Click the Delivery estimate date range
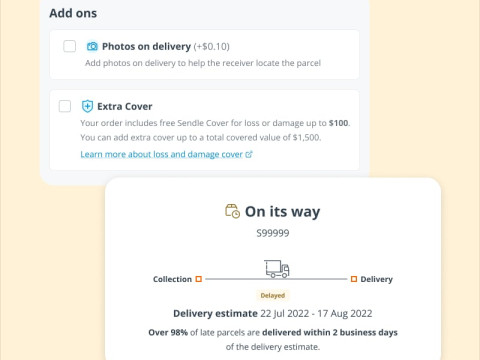 pyautogui.click(x=316, y=314)
